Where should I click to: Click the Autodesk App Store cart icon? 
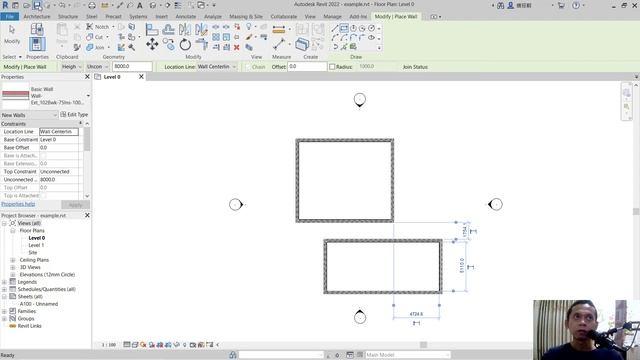click(x=561, y=5)
